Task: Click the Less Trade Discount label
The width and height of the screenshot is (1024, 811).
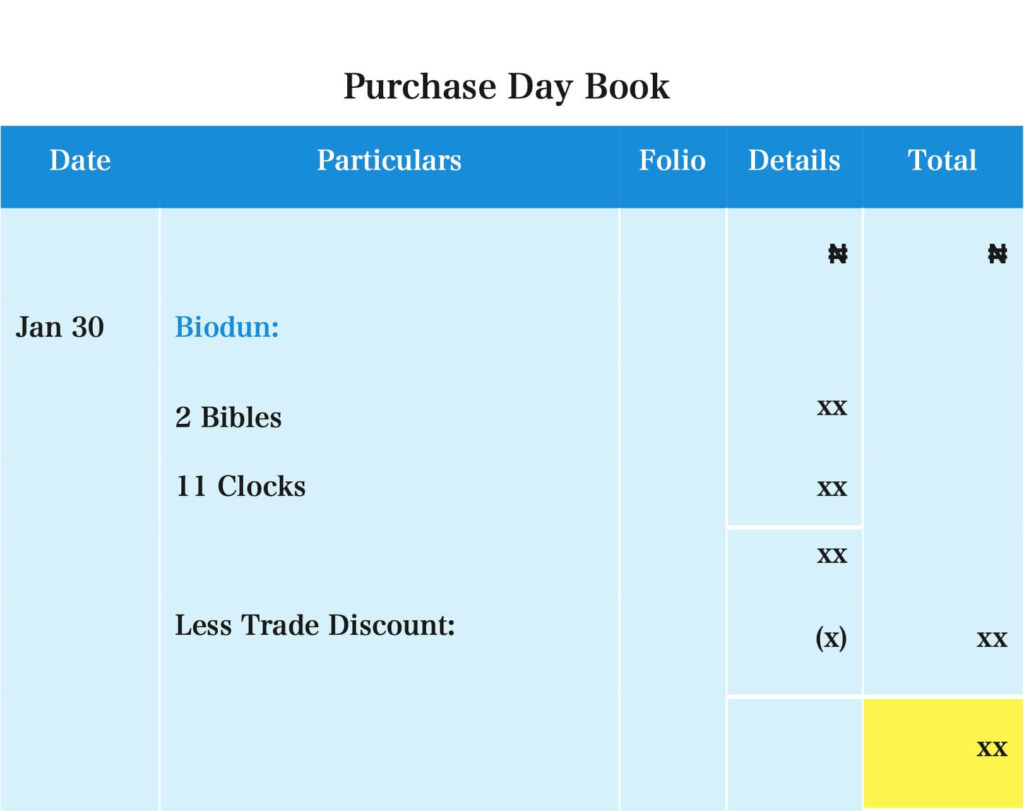Action: click(315, 626)
